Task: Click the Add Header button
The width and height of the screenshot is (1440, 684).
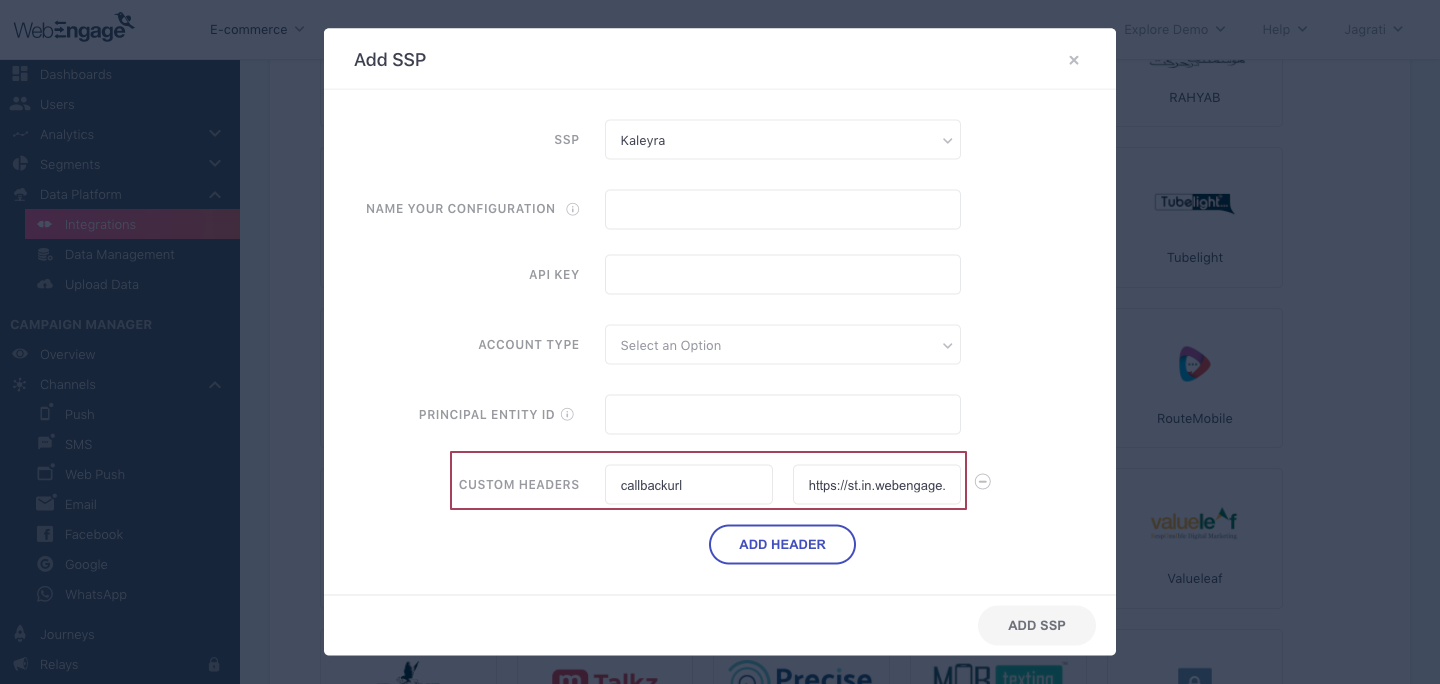Action: tap(782, 544)
